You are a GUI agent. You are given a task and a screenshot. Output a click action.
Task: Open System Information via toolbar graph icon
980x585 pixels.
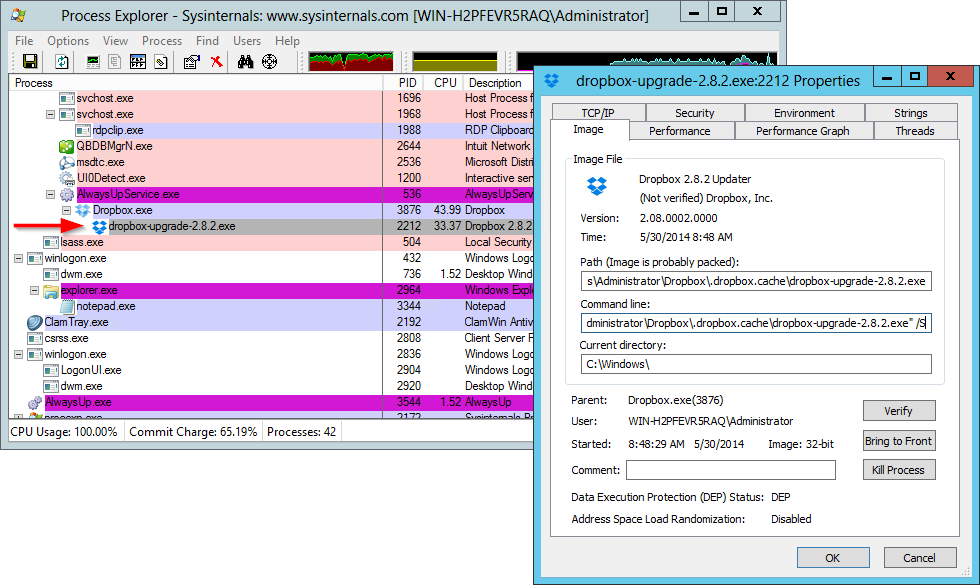pos(92,61)
